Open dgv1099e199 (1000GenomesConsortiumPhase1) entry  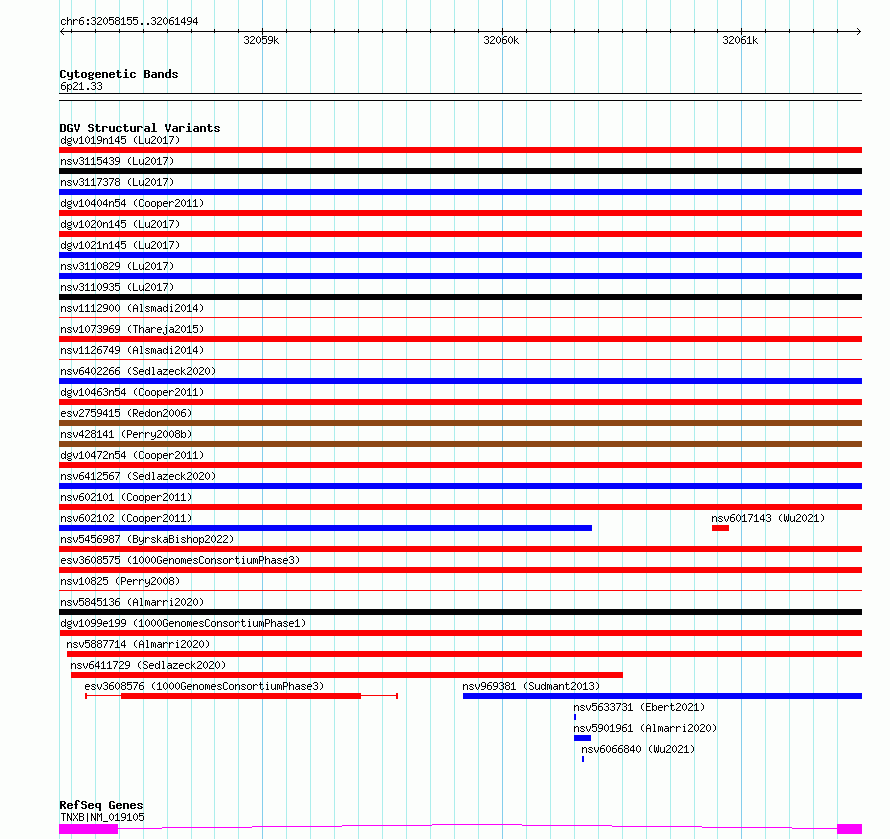click(183, 623)
